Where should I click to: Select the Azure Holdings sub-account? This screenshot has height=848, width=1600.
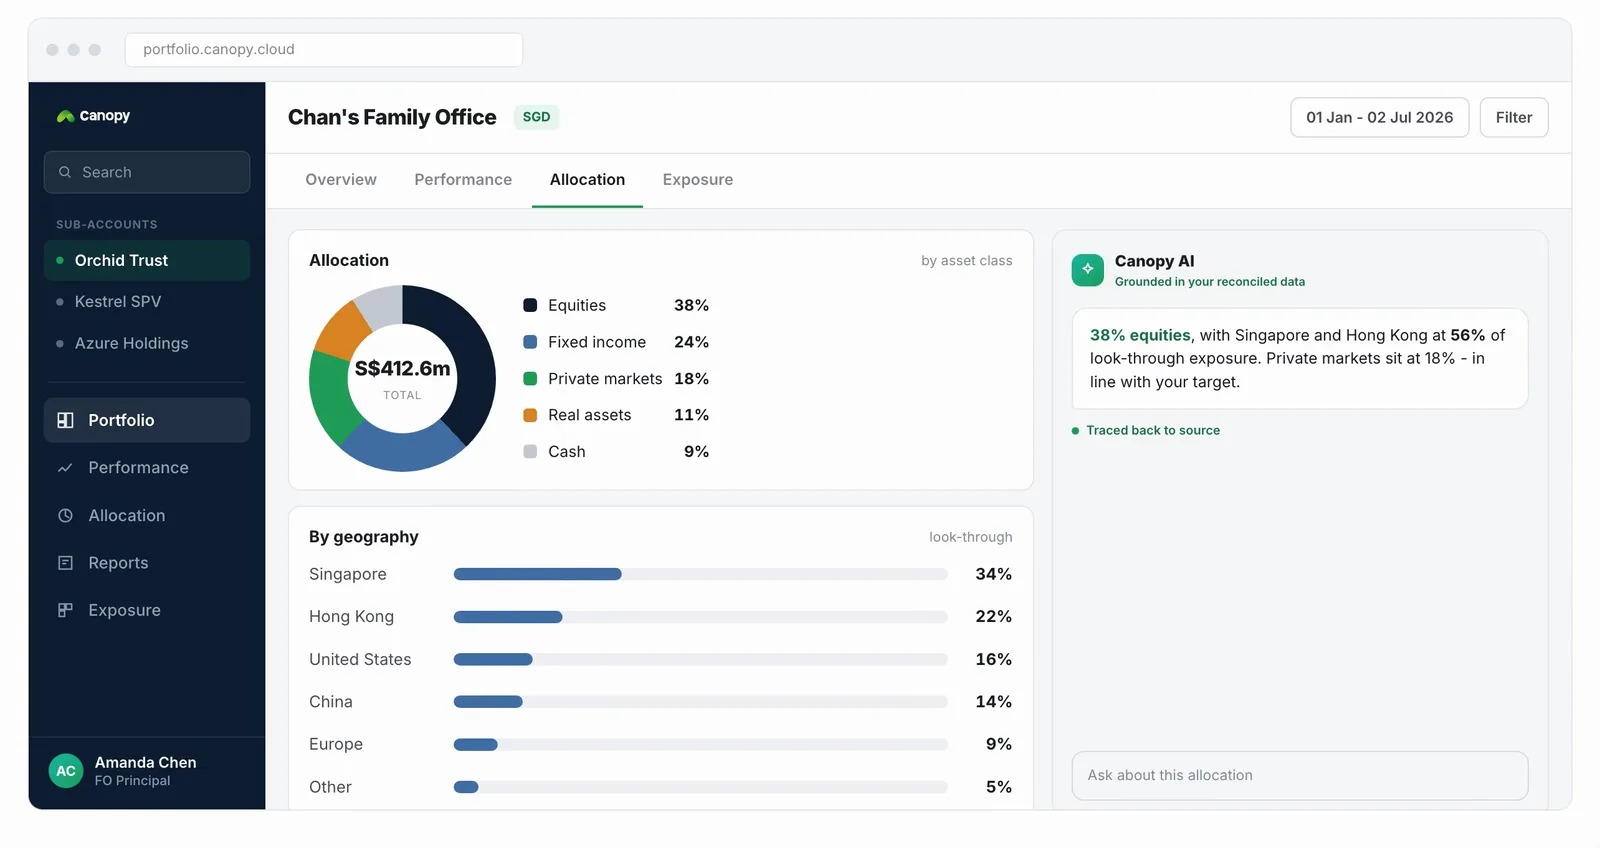coord(147,343)
